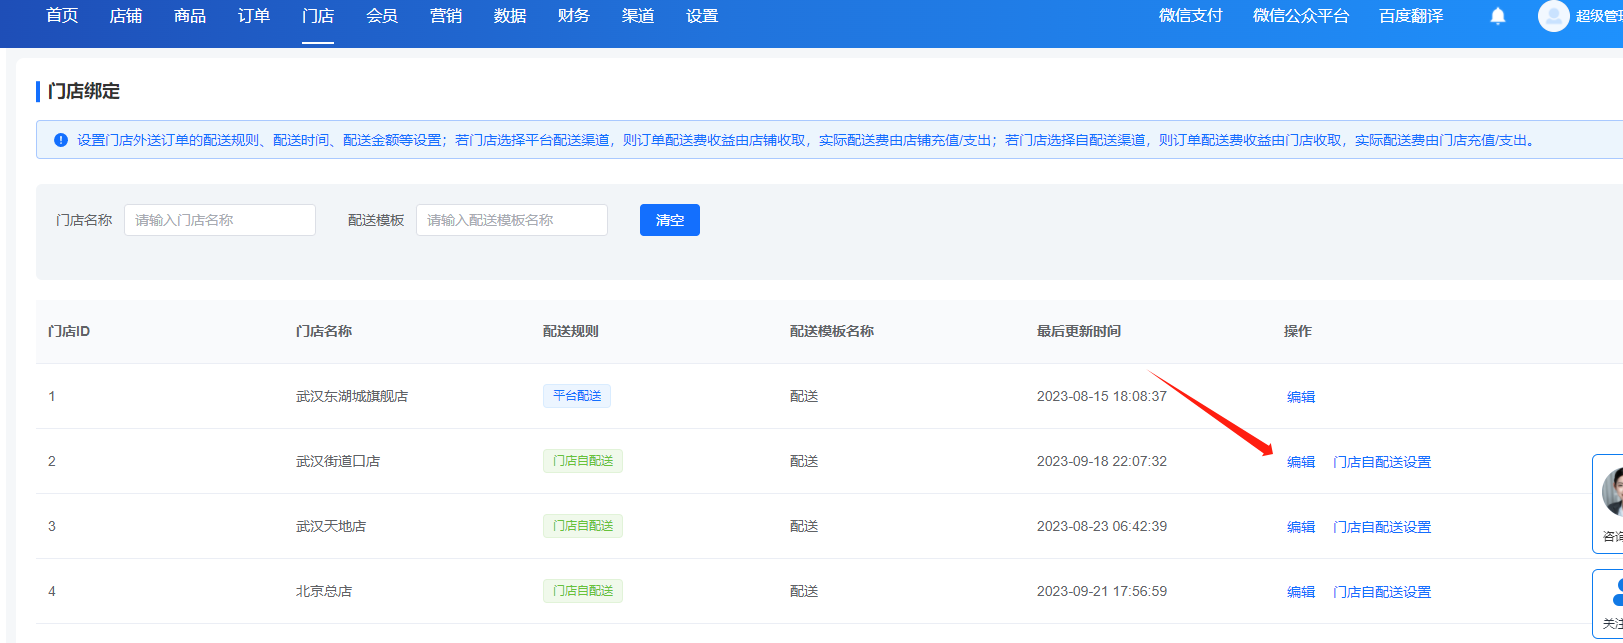Click the 门店绑定 page title
The height and width of the screenshot is (643, 1623).
click(84, 91)
